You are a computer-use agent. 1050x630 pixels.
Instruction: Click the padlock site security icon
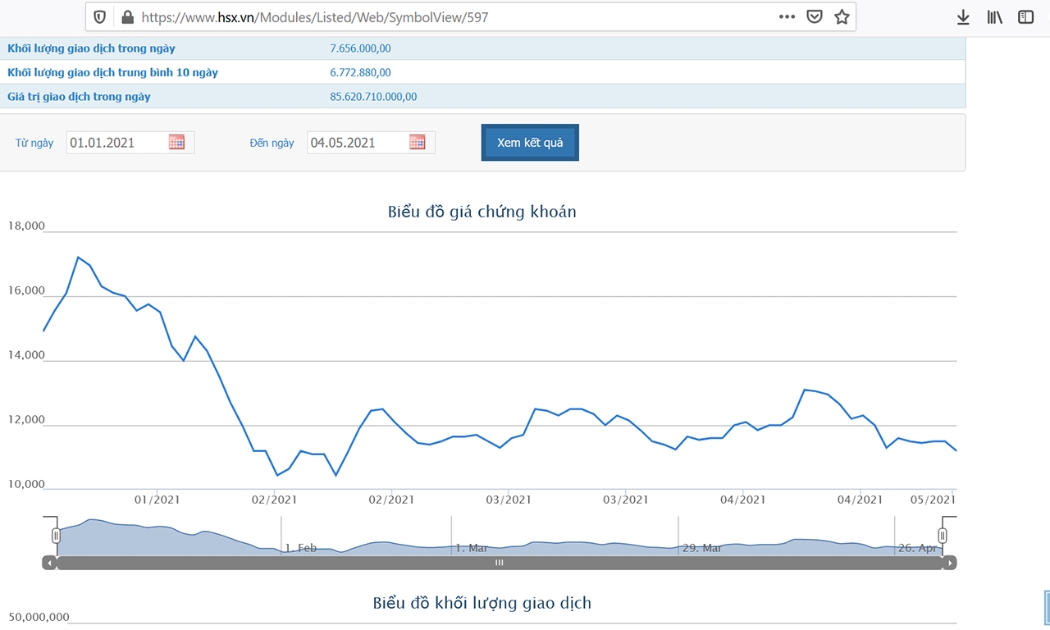pyautogui.click(x=127, y=17)
